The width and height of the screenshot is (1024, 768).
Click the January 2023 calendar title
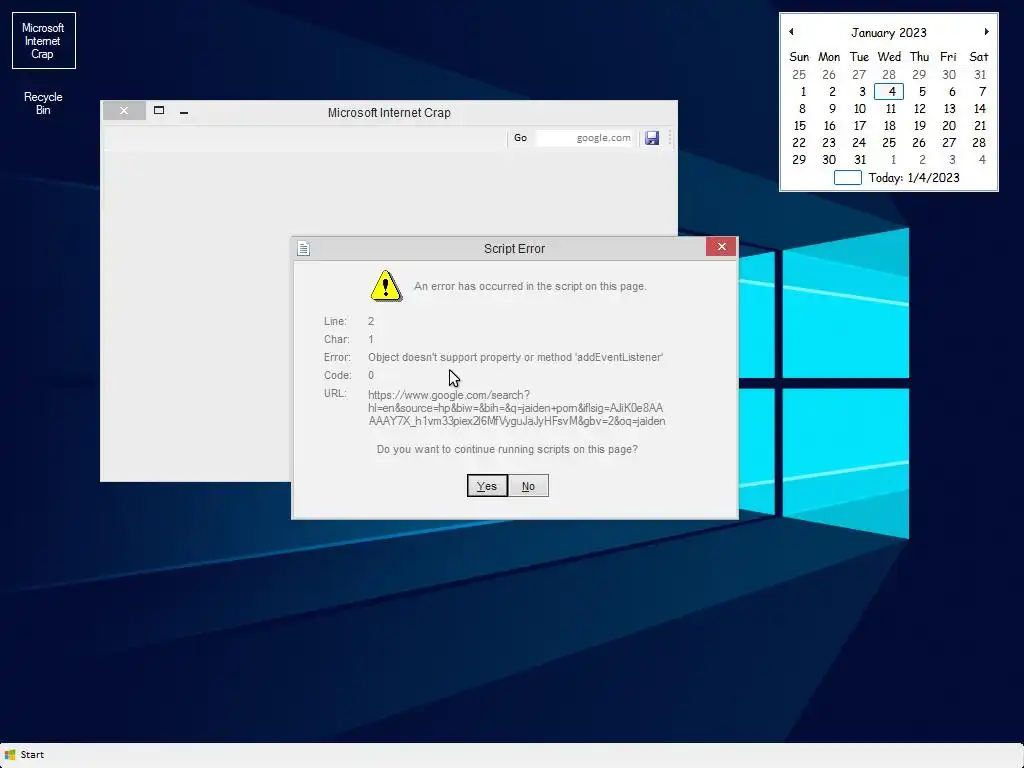coord(889,33)
